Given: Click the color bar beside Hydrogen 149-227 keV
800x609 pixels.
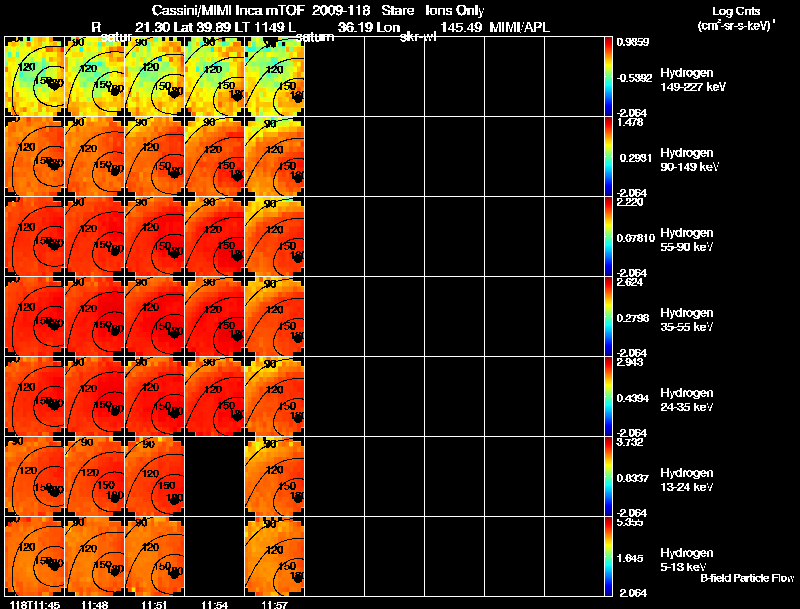Looking at the screenshot, I should pos(608,77).
